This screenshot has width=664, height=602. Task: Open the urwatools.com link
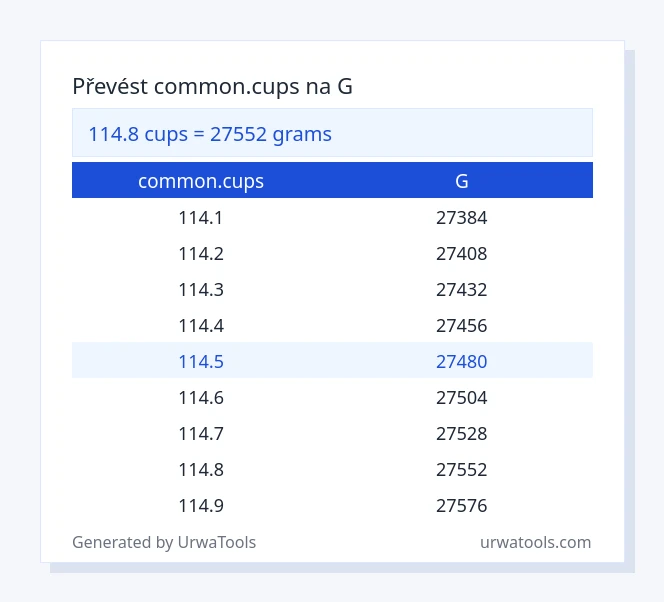[x=535, y=542]
